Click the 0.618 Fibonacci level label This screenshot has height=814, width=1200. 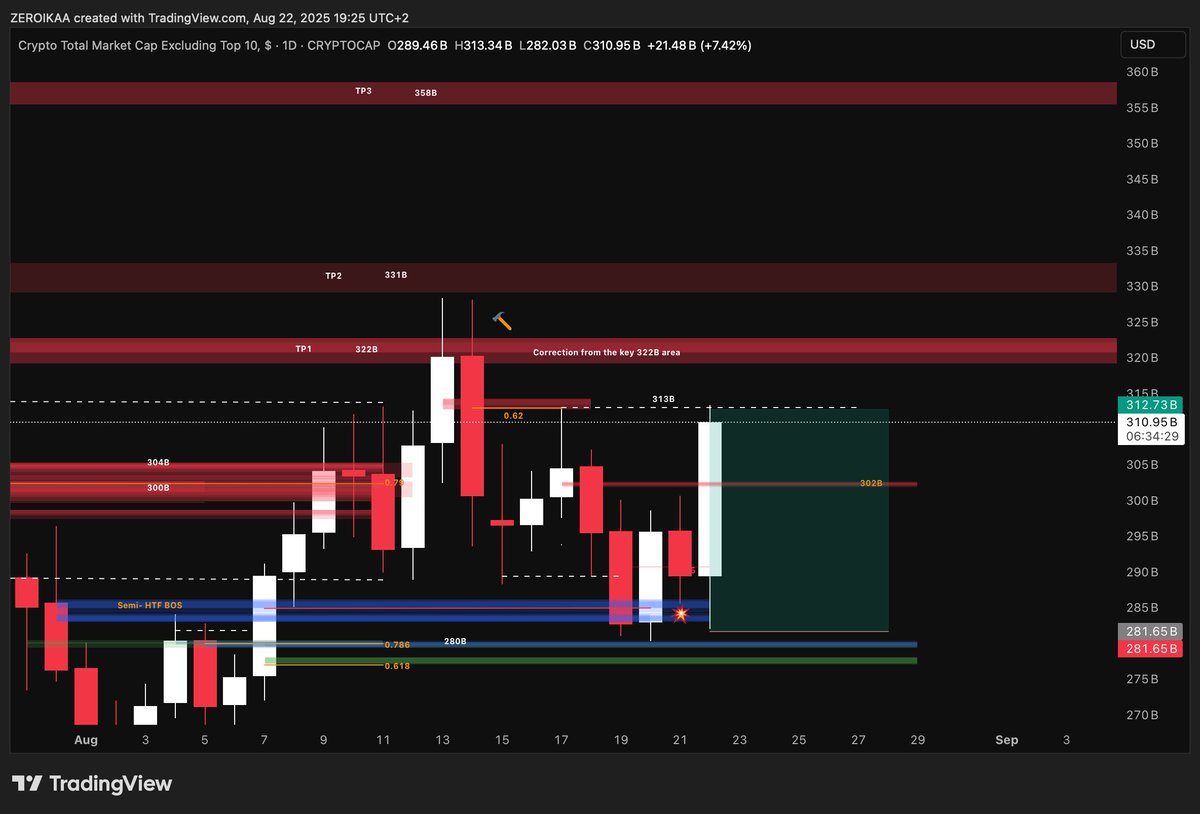pos(398,665)
